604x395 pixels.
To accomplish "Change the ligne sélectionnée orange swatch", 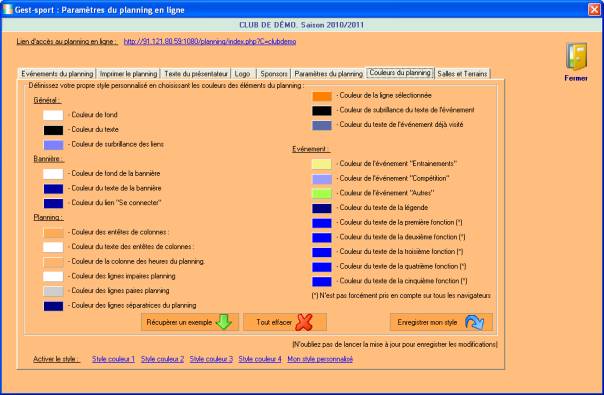I will click(x=322, y=96).
